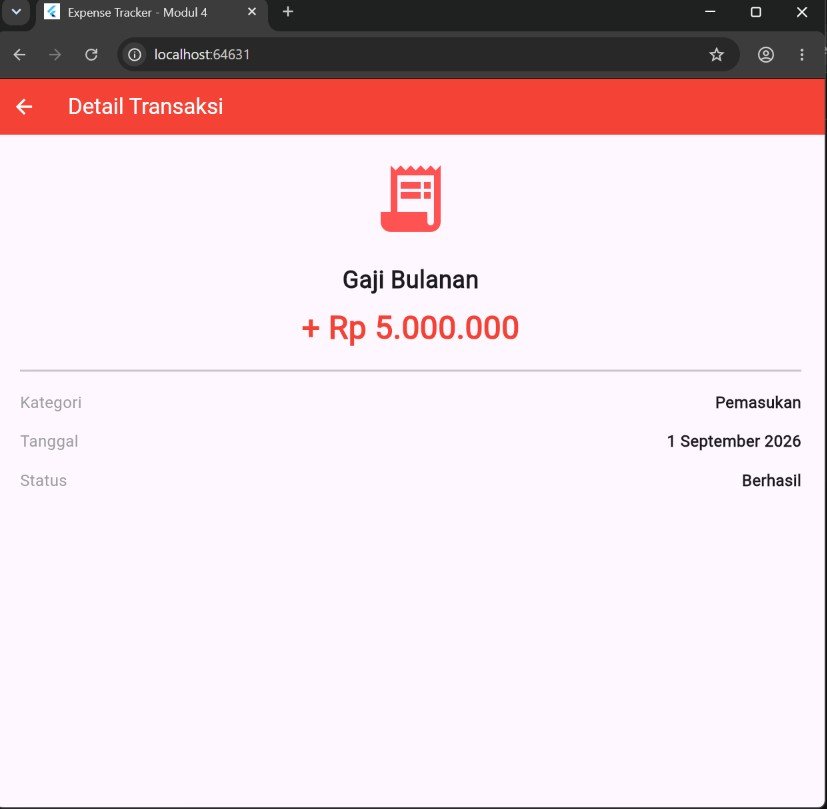The width and height of the screenshot is (827, 809).
Task: Close the Expense Tracker tab
Action: point(252,12)
